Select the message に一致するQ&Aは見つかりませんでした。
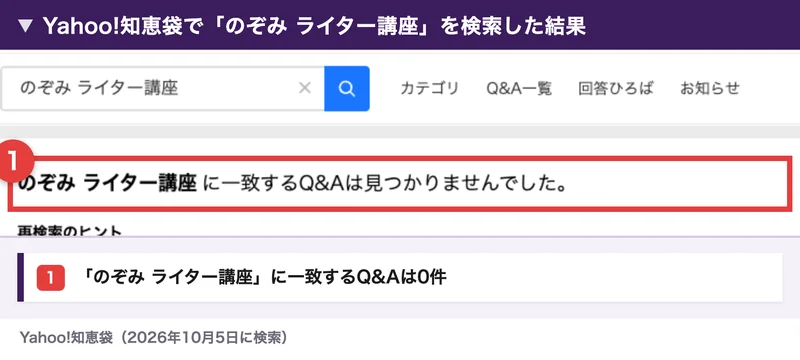800x360 pixels. pyautogui.click(x=385, y=184)
